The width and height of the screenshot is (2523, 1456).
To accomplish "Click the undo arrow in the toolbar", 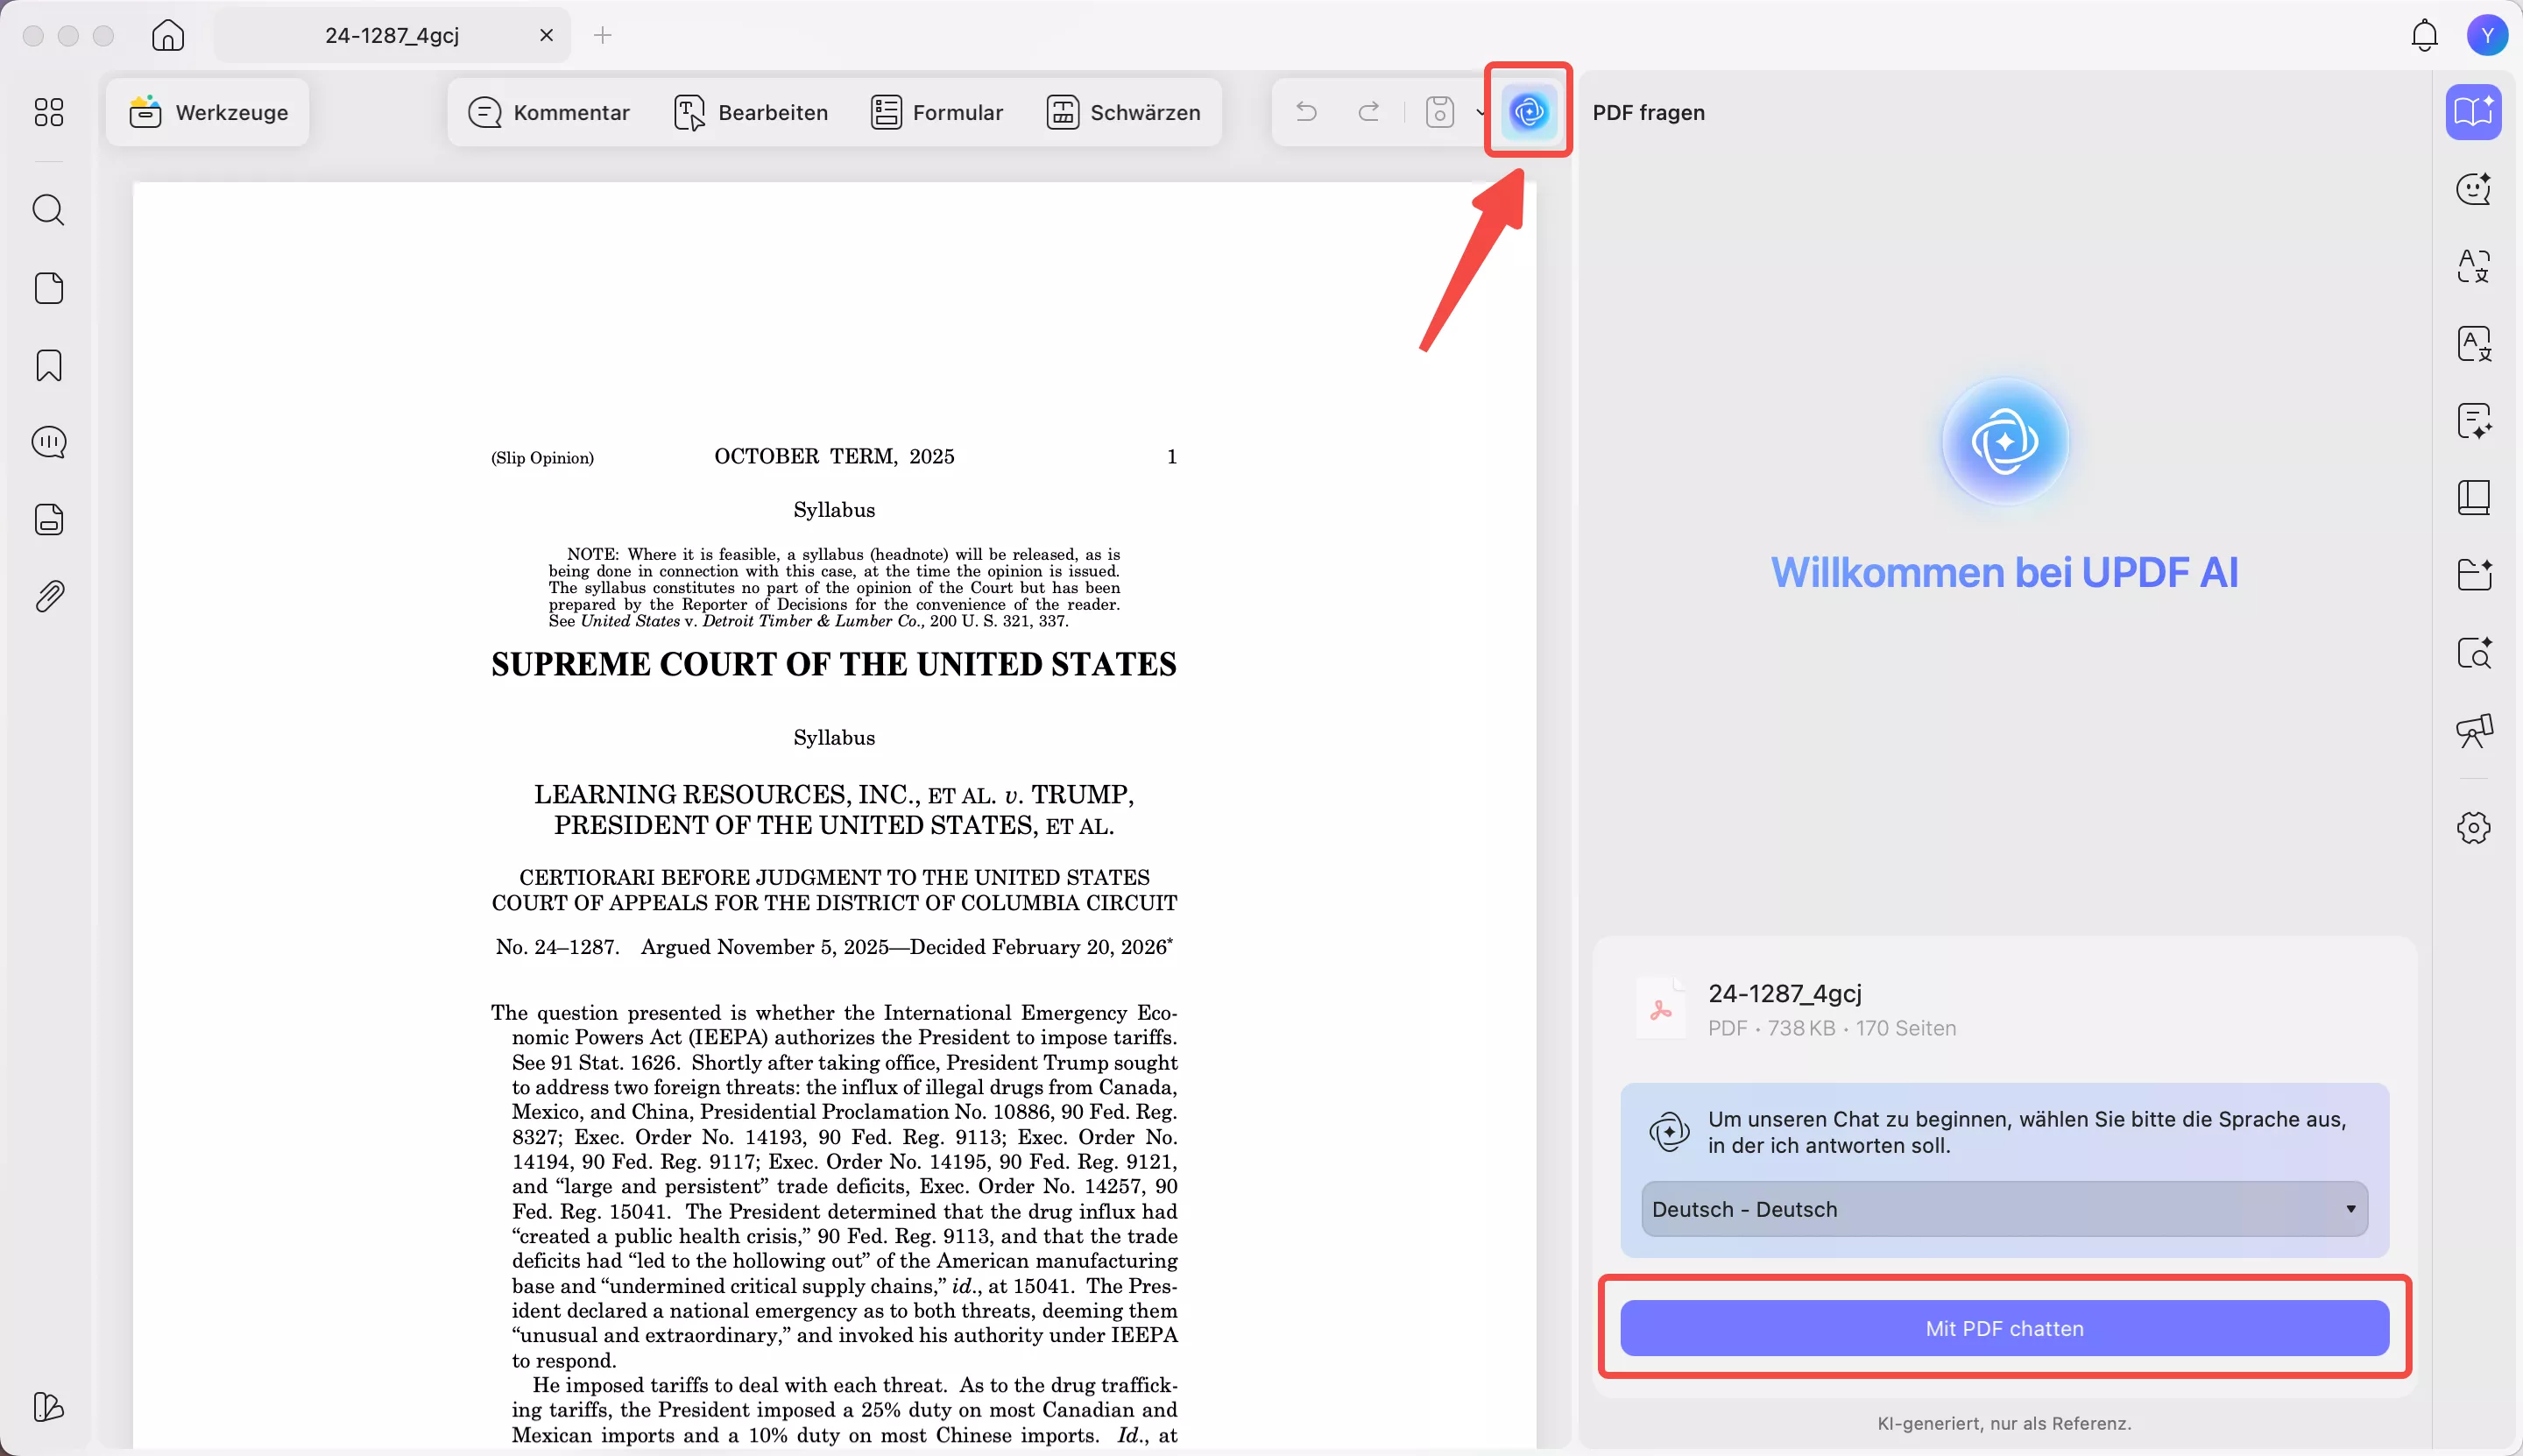I will coord(1306,112).
